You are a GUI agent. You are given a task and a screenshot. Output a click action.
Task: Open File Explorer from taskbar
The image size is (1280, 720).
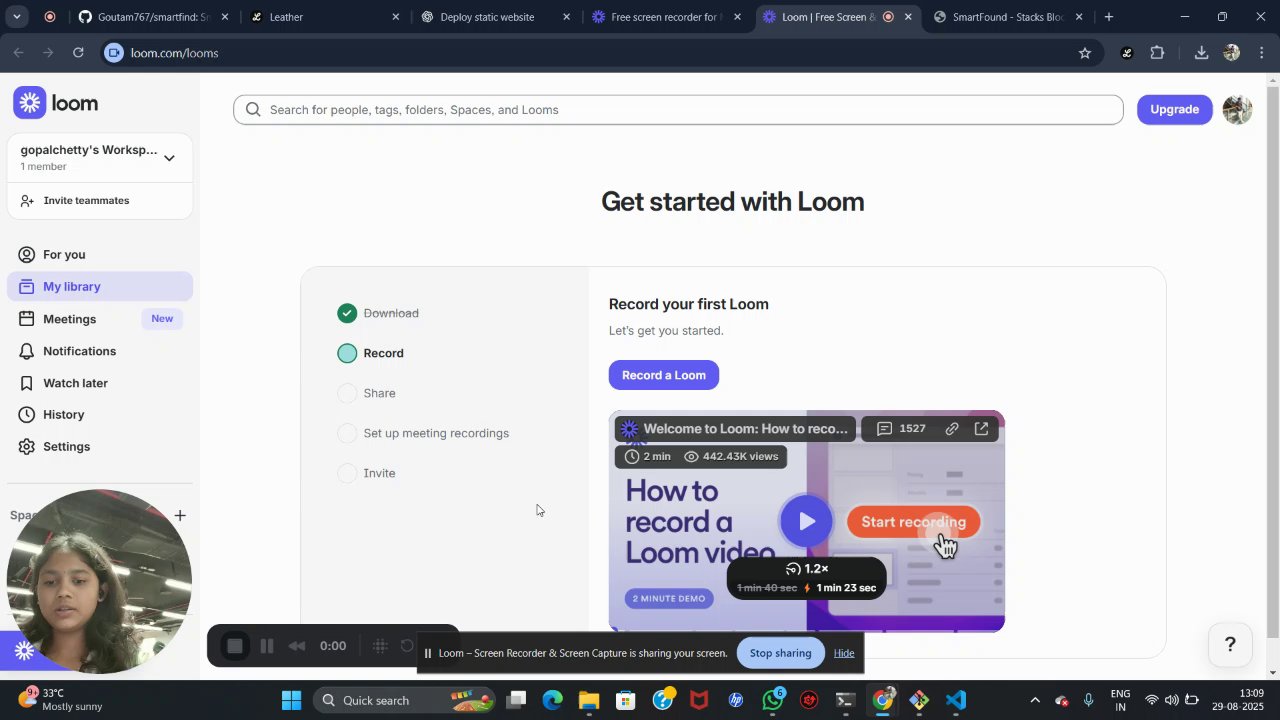click(x=589, y=700)
